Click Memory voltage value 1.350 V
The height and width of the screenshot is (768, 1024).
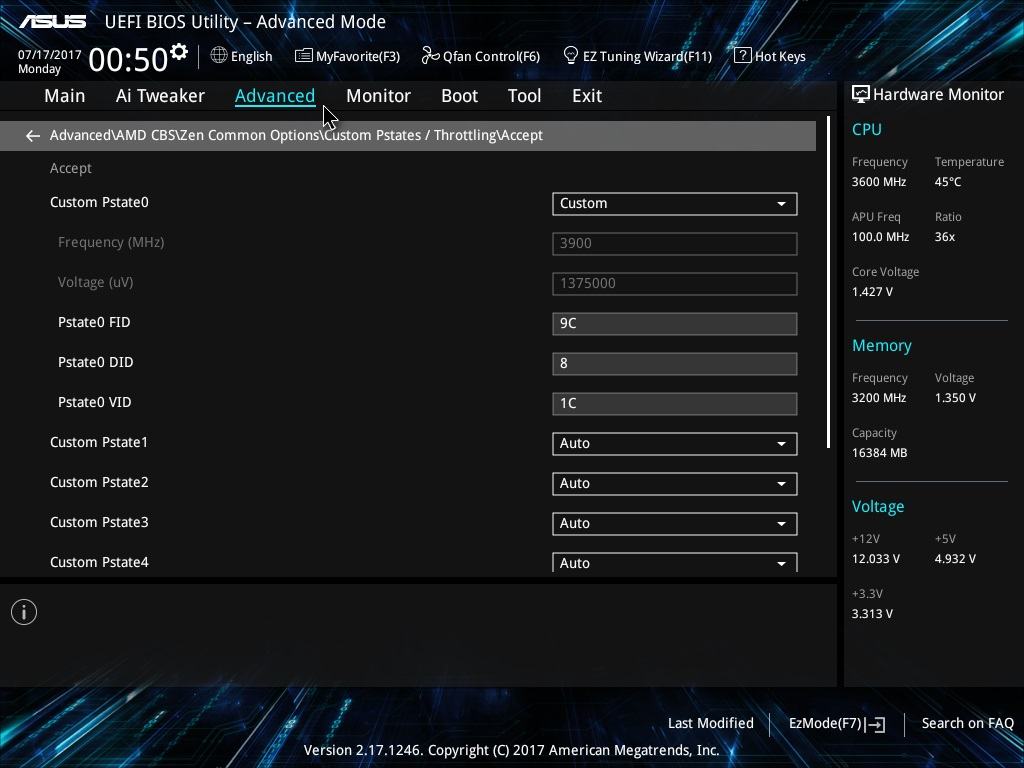(x=955, y=398)
